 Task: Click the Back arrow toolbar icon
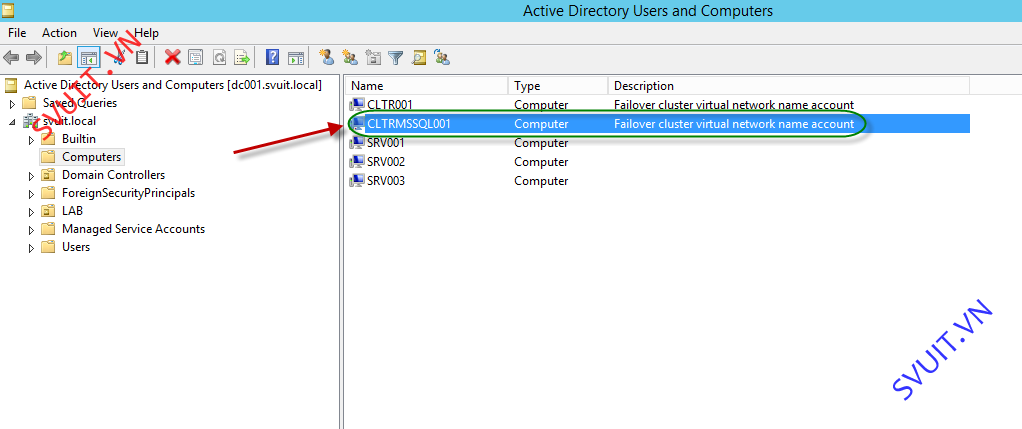point(11,57)
